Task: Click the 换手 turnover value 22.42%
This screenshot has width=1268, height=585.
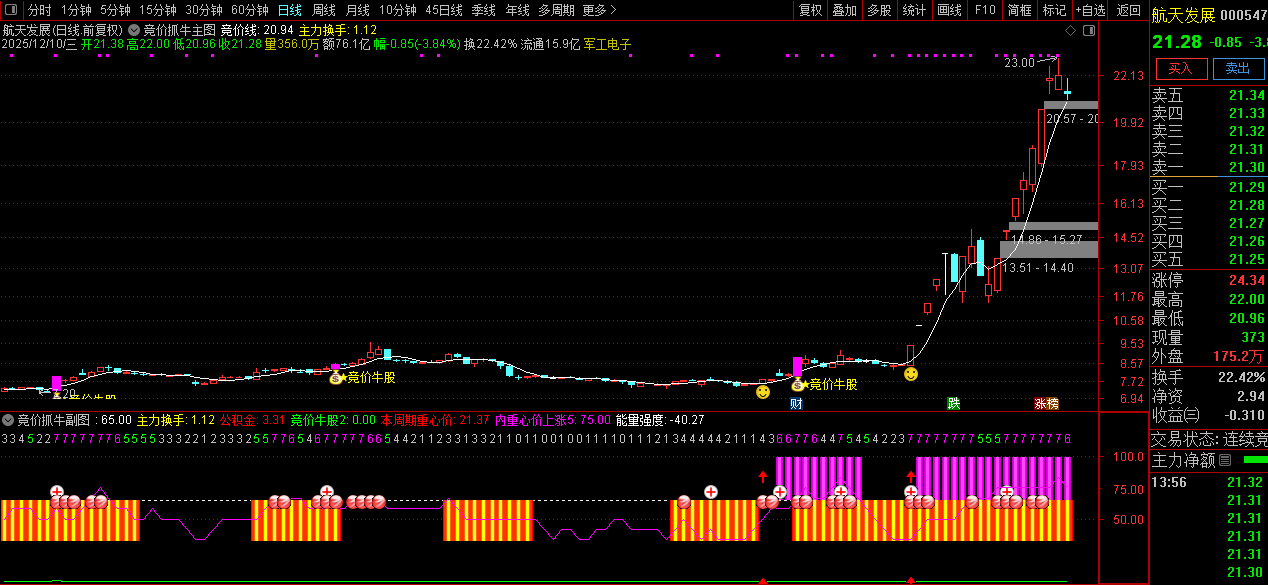Action: (1242, 376)
